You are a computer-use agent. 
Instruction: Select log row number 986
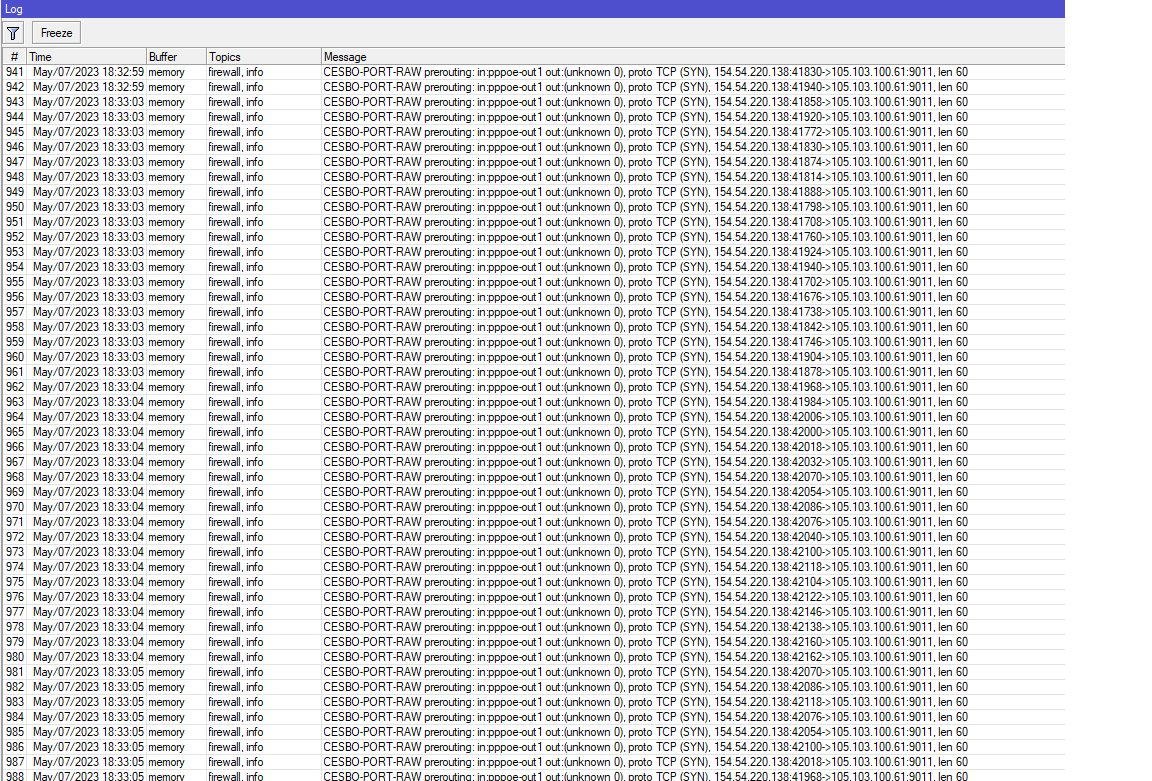coord(15,746)
